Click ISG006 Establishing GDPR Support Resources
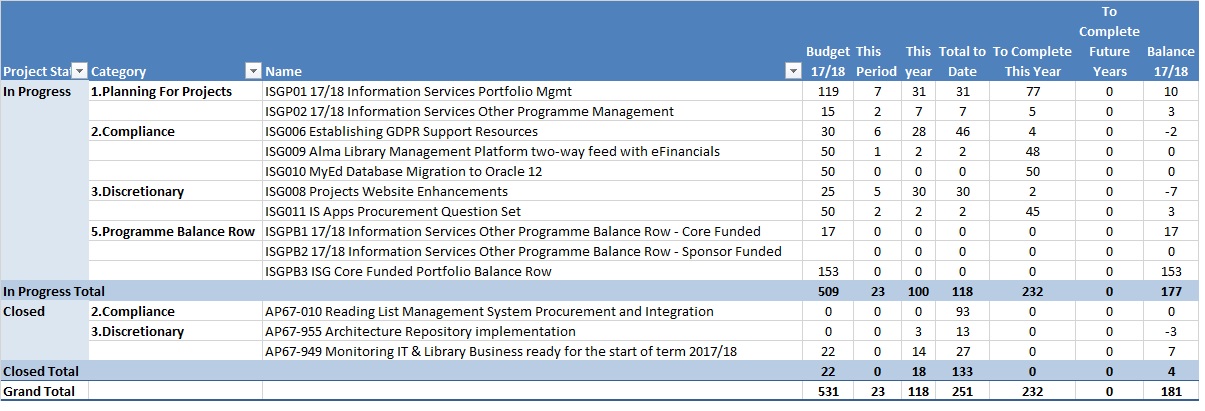This screenshot has width=1205, height=411. 401,131
